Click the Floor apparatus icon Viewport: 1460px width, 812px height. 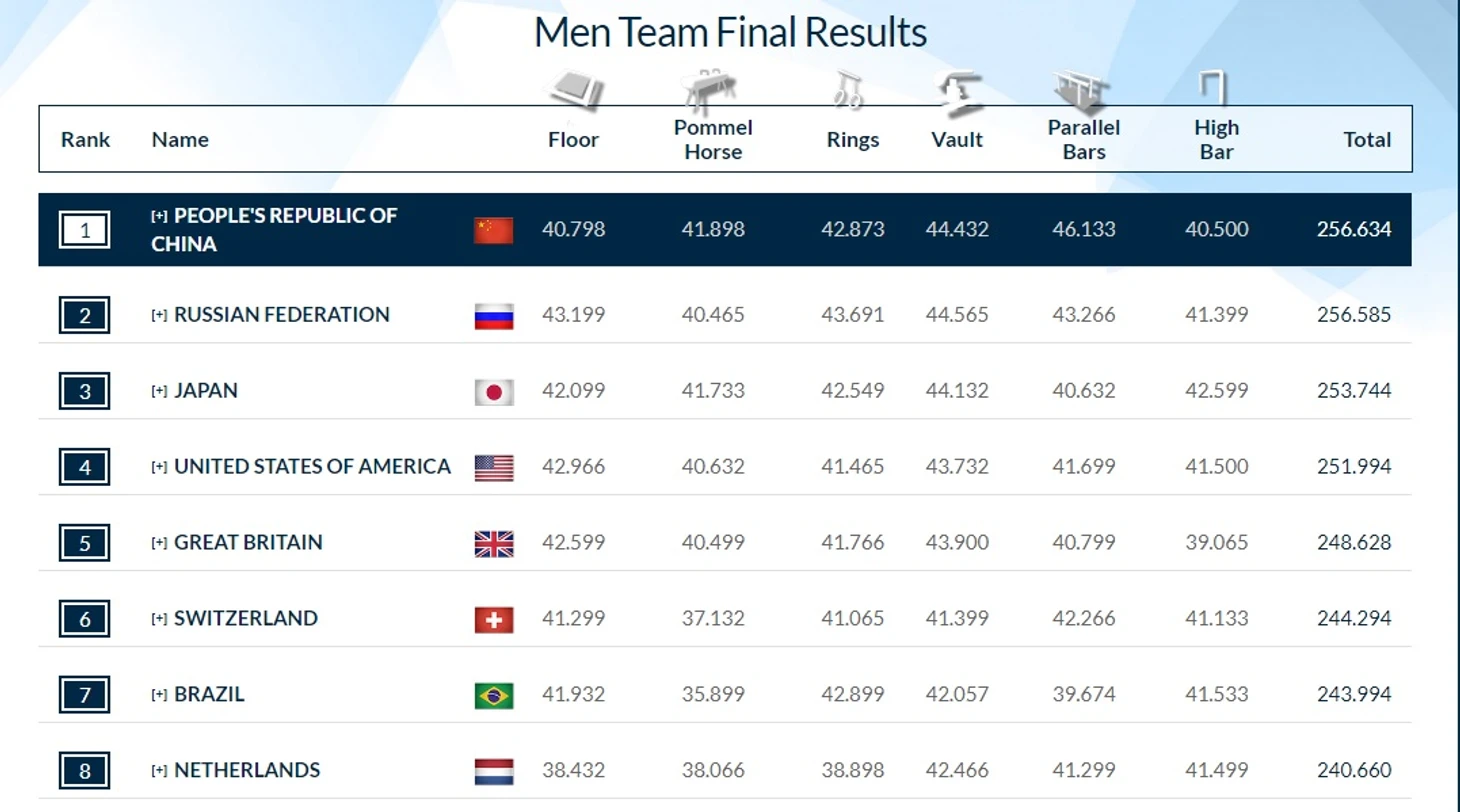(x=574, y=90)
